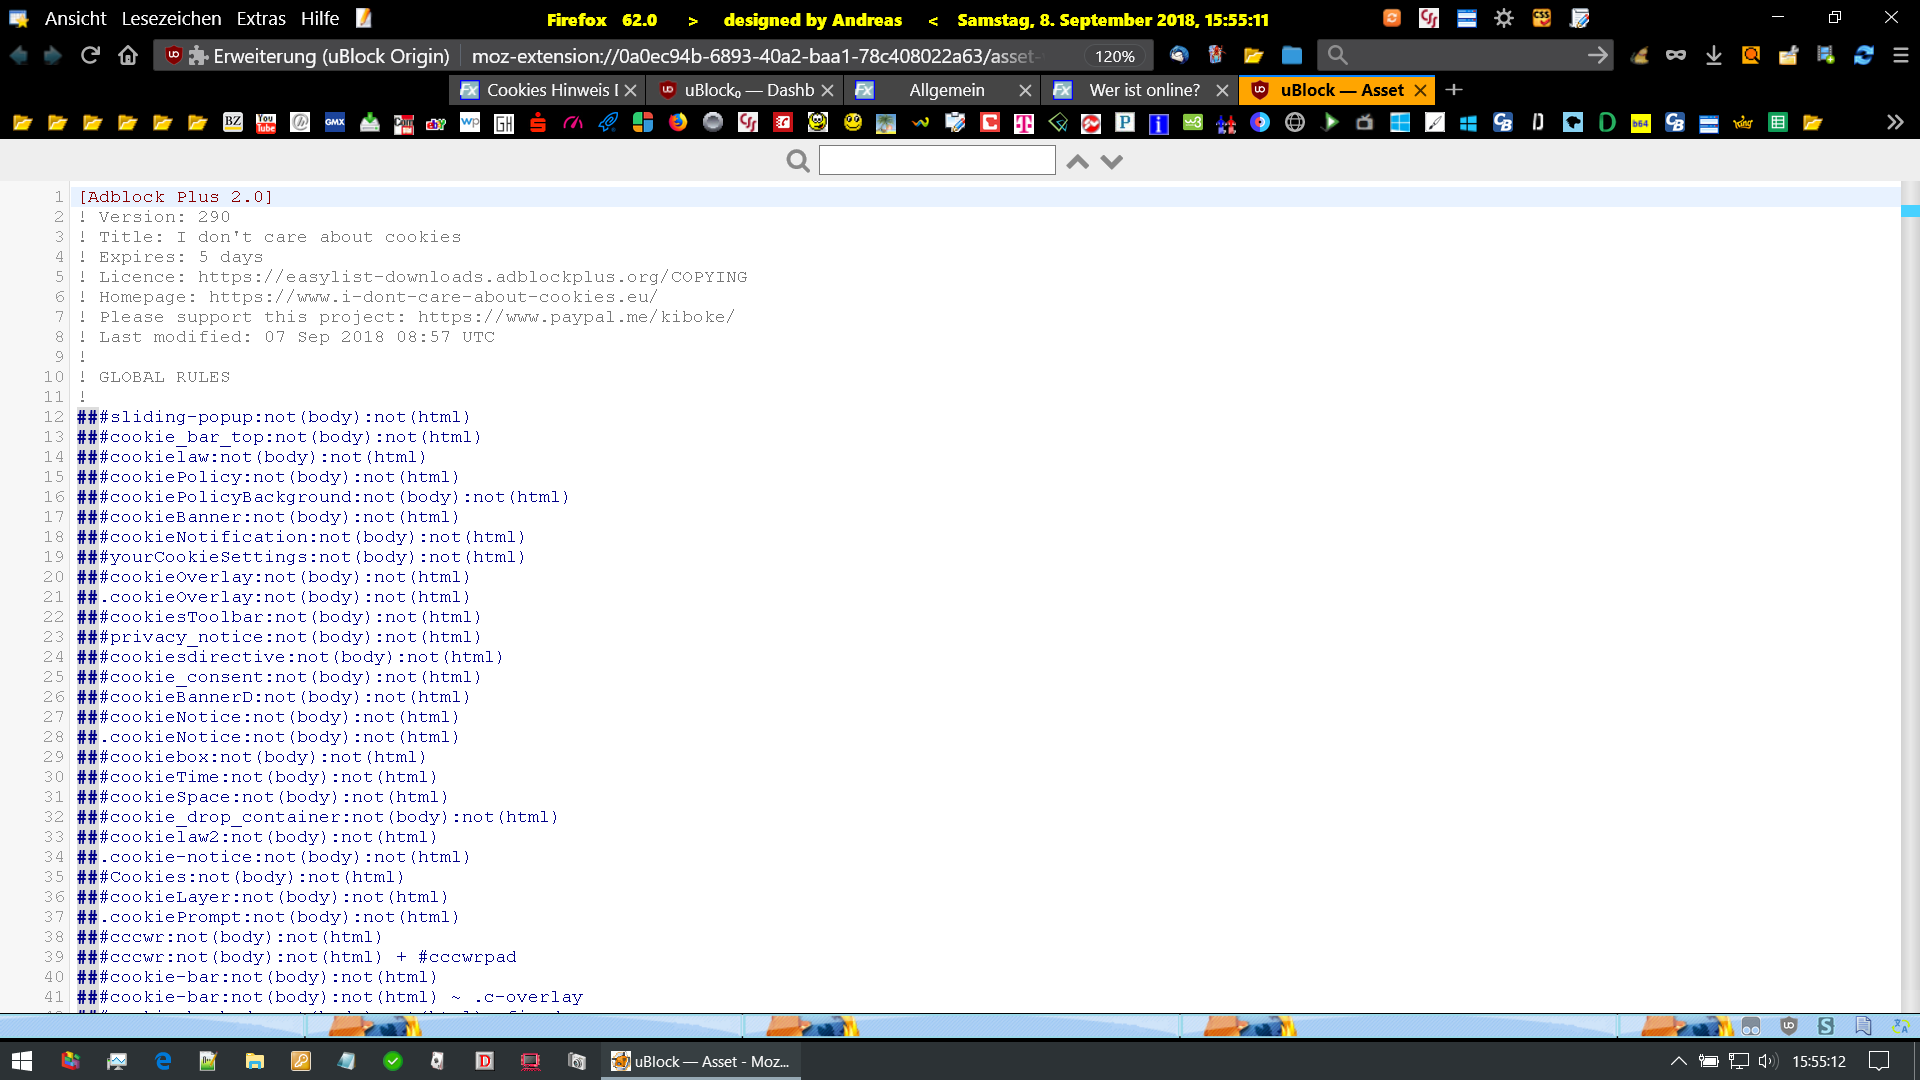Screen dimensions: 1920x1080
Task: Open the Firefox hamburger menu
Action: coord(1901,56)
